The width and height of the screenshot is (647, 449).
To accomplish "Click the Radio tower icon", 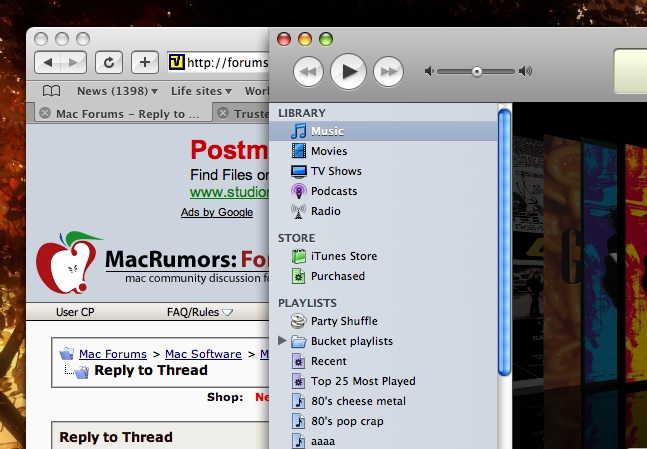I will (298, 211).
